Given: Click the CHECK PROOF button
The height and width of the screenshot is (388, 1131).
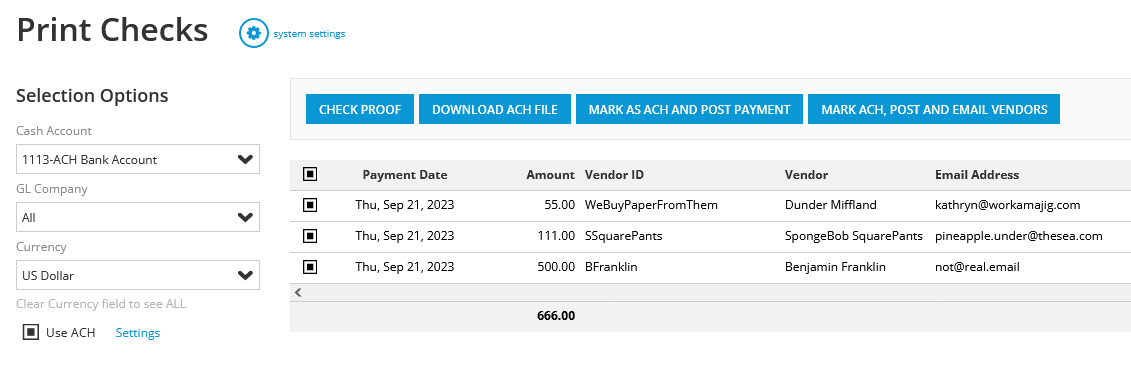Looking at the screenshot, I should (360, 110).
